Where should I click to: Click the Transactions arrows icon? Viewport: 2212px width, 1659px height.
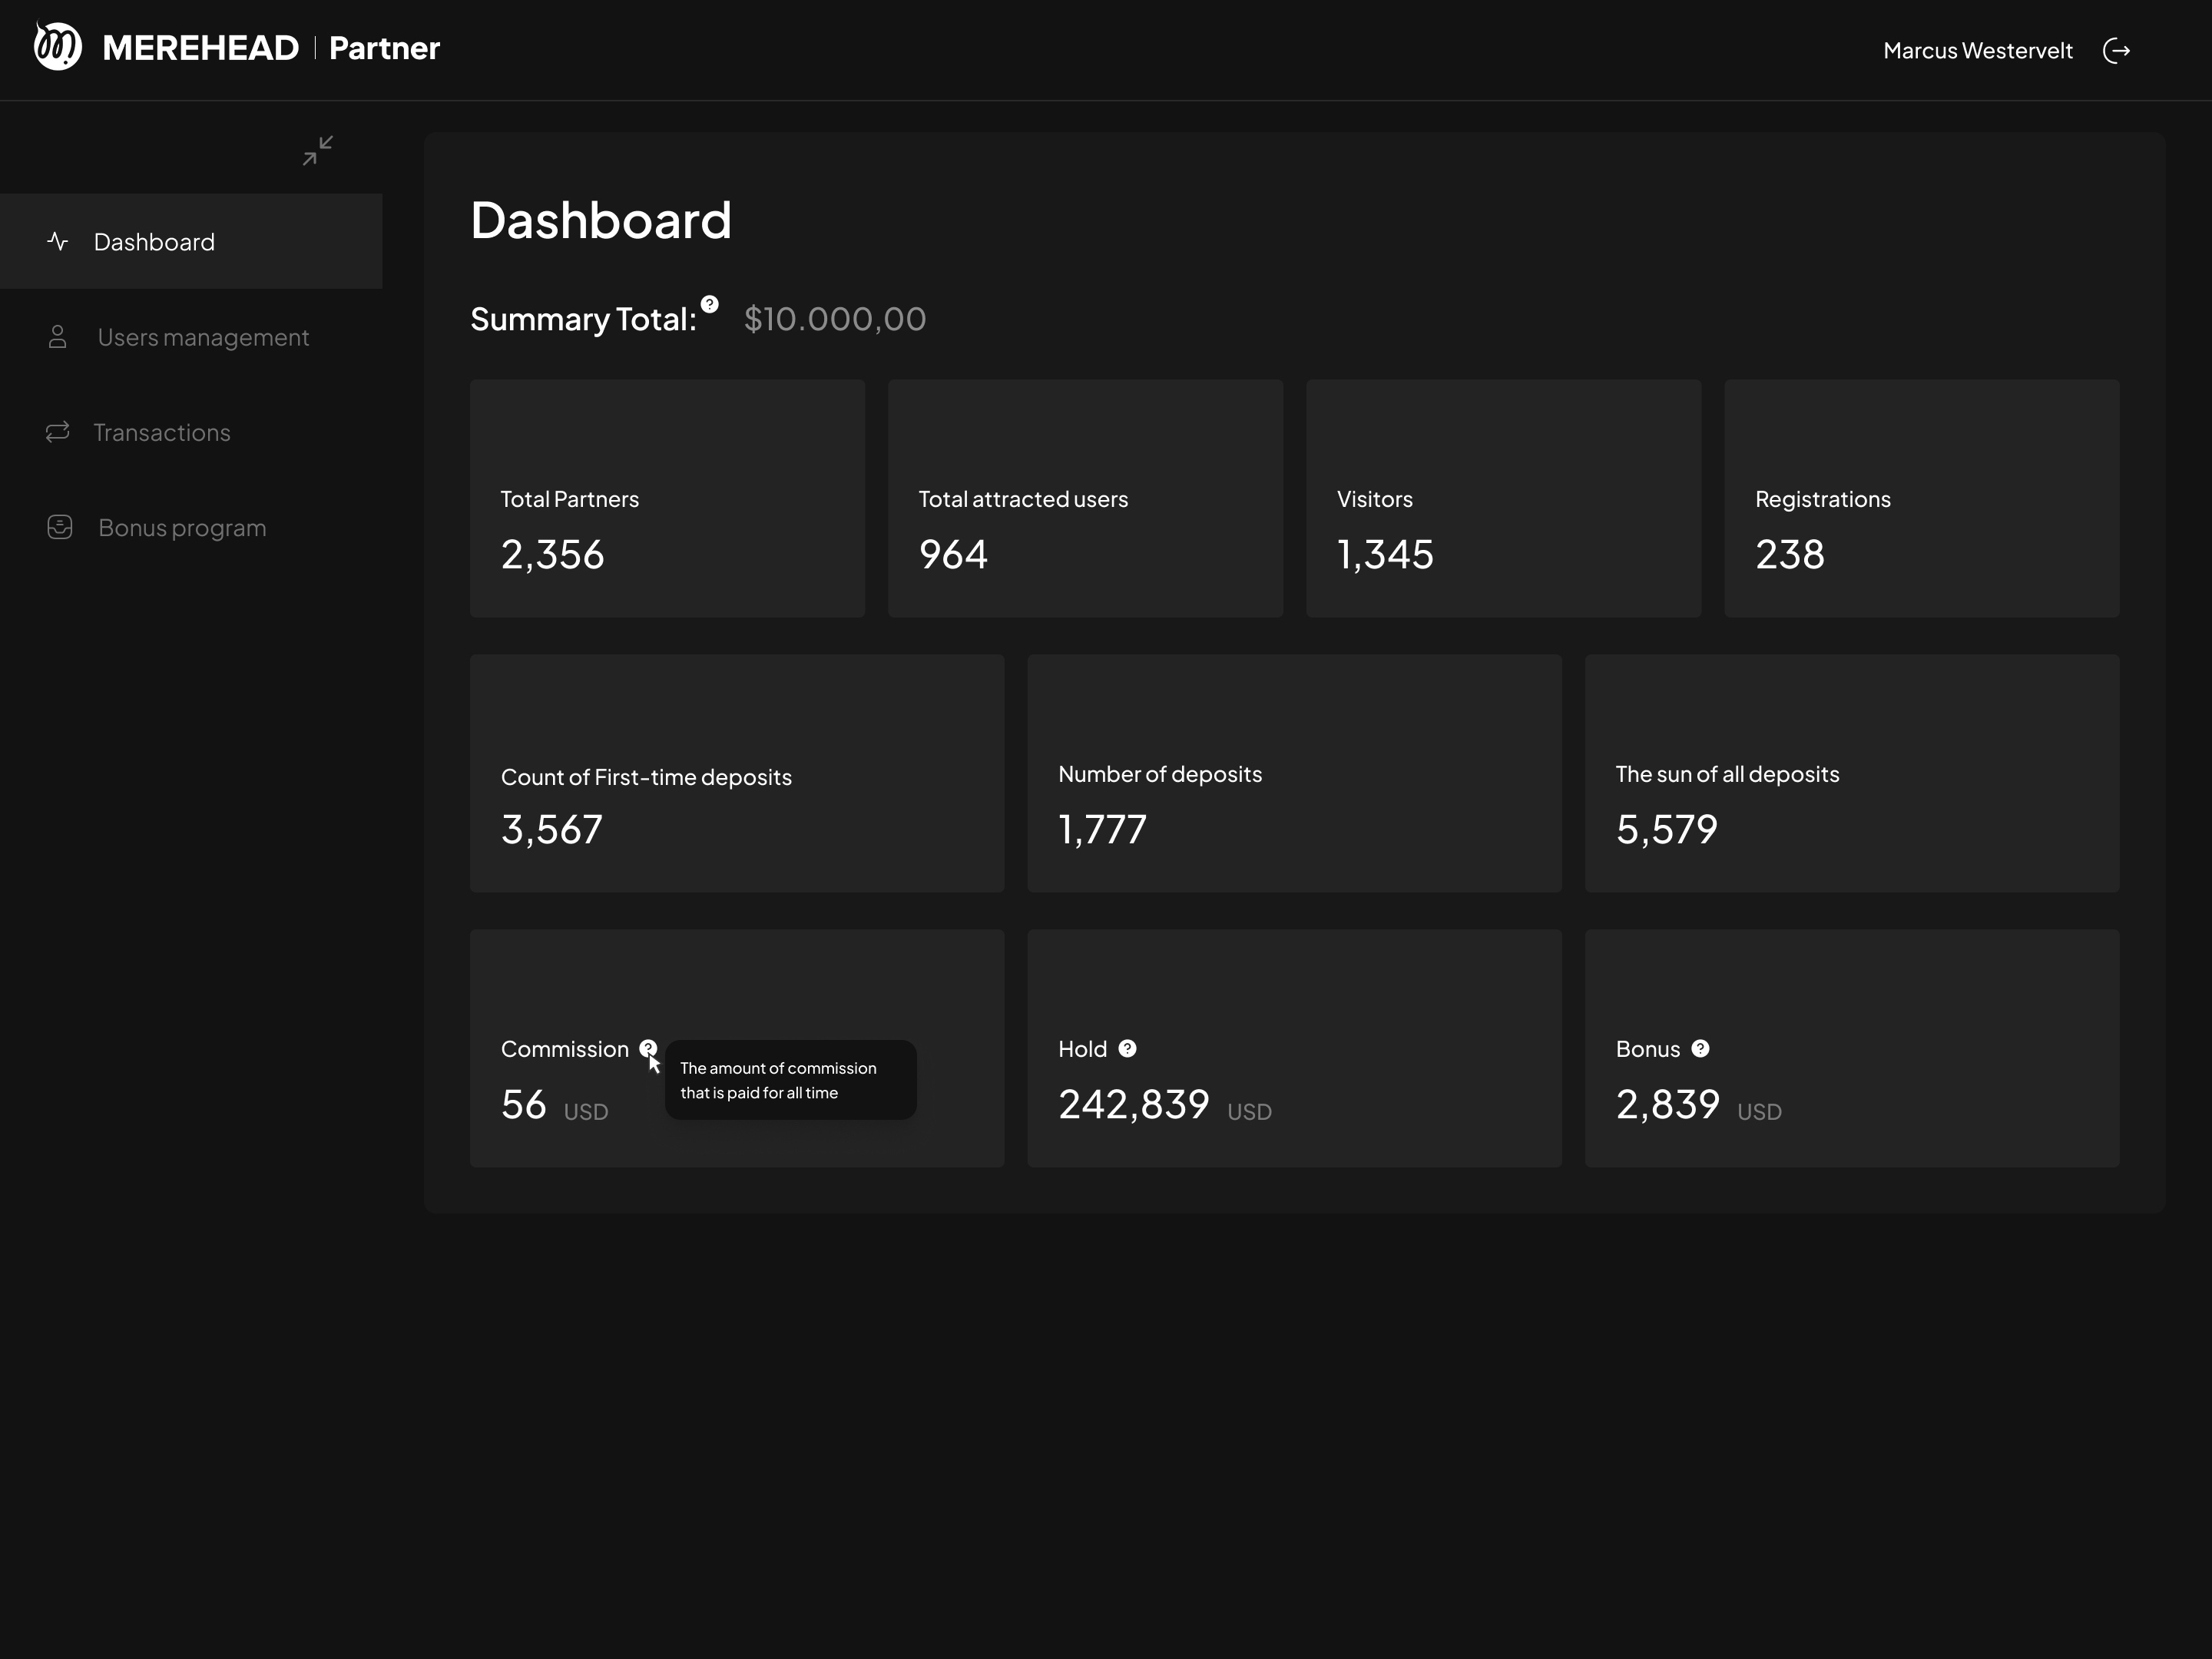point(58,432)
